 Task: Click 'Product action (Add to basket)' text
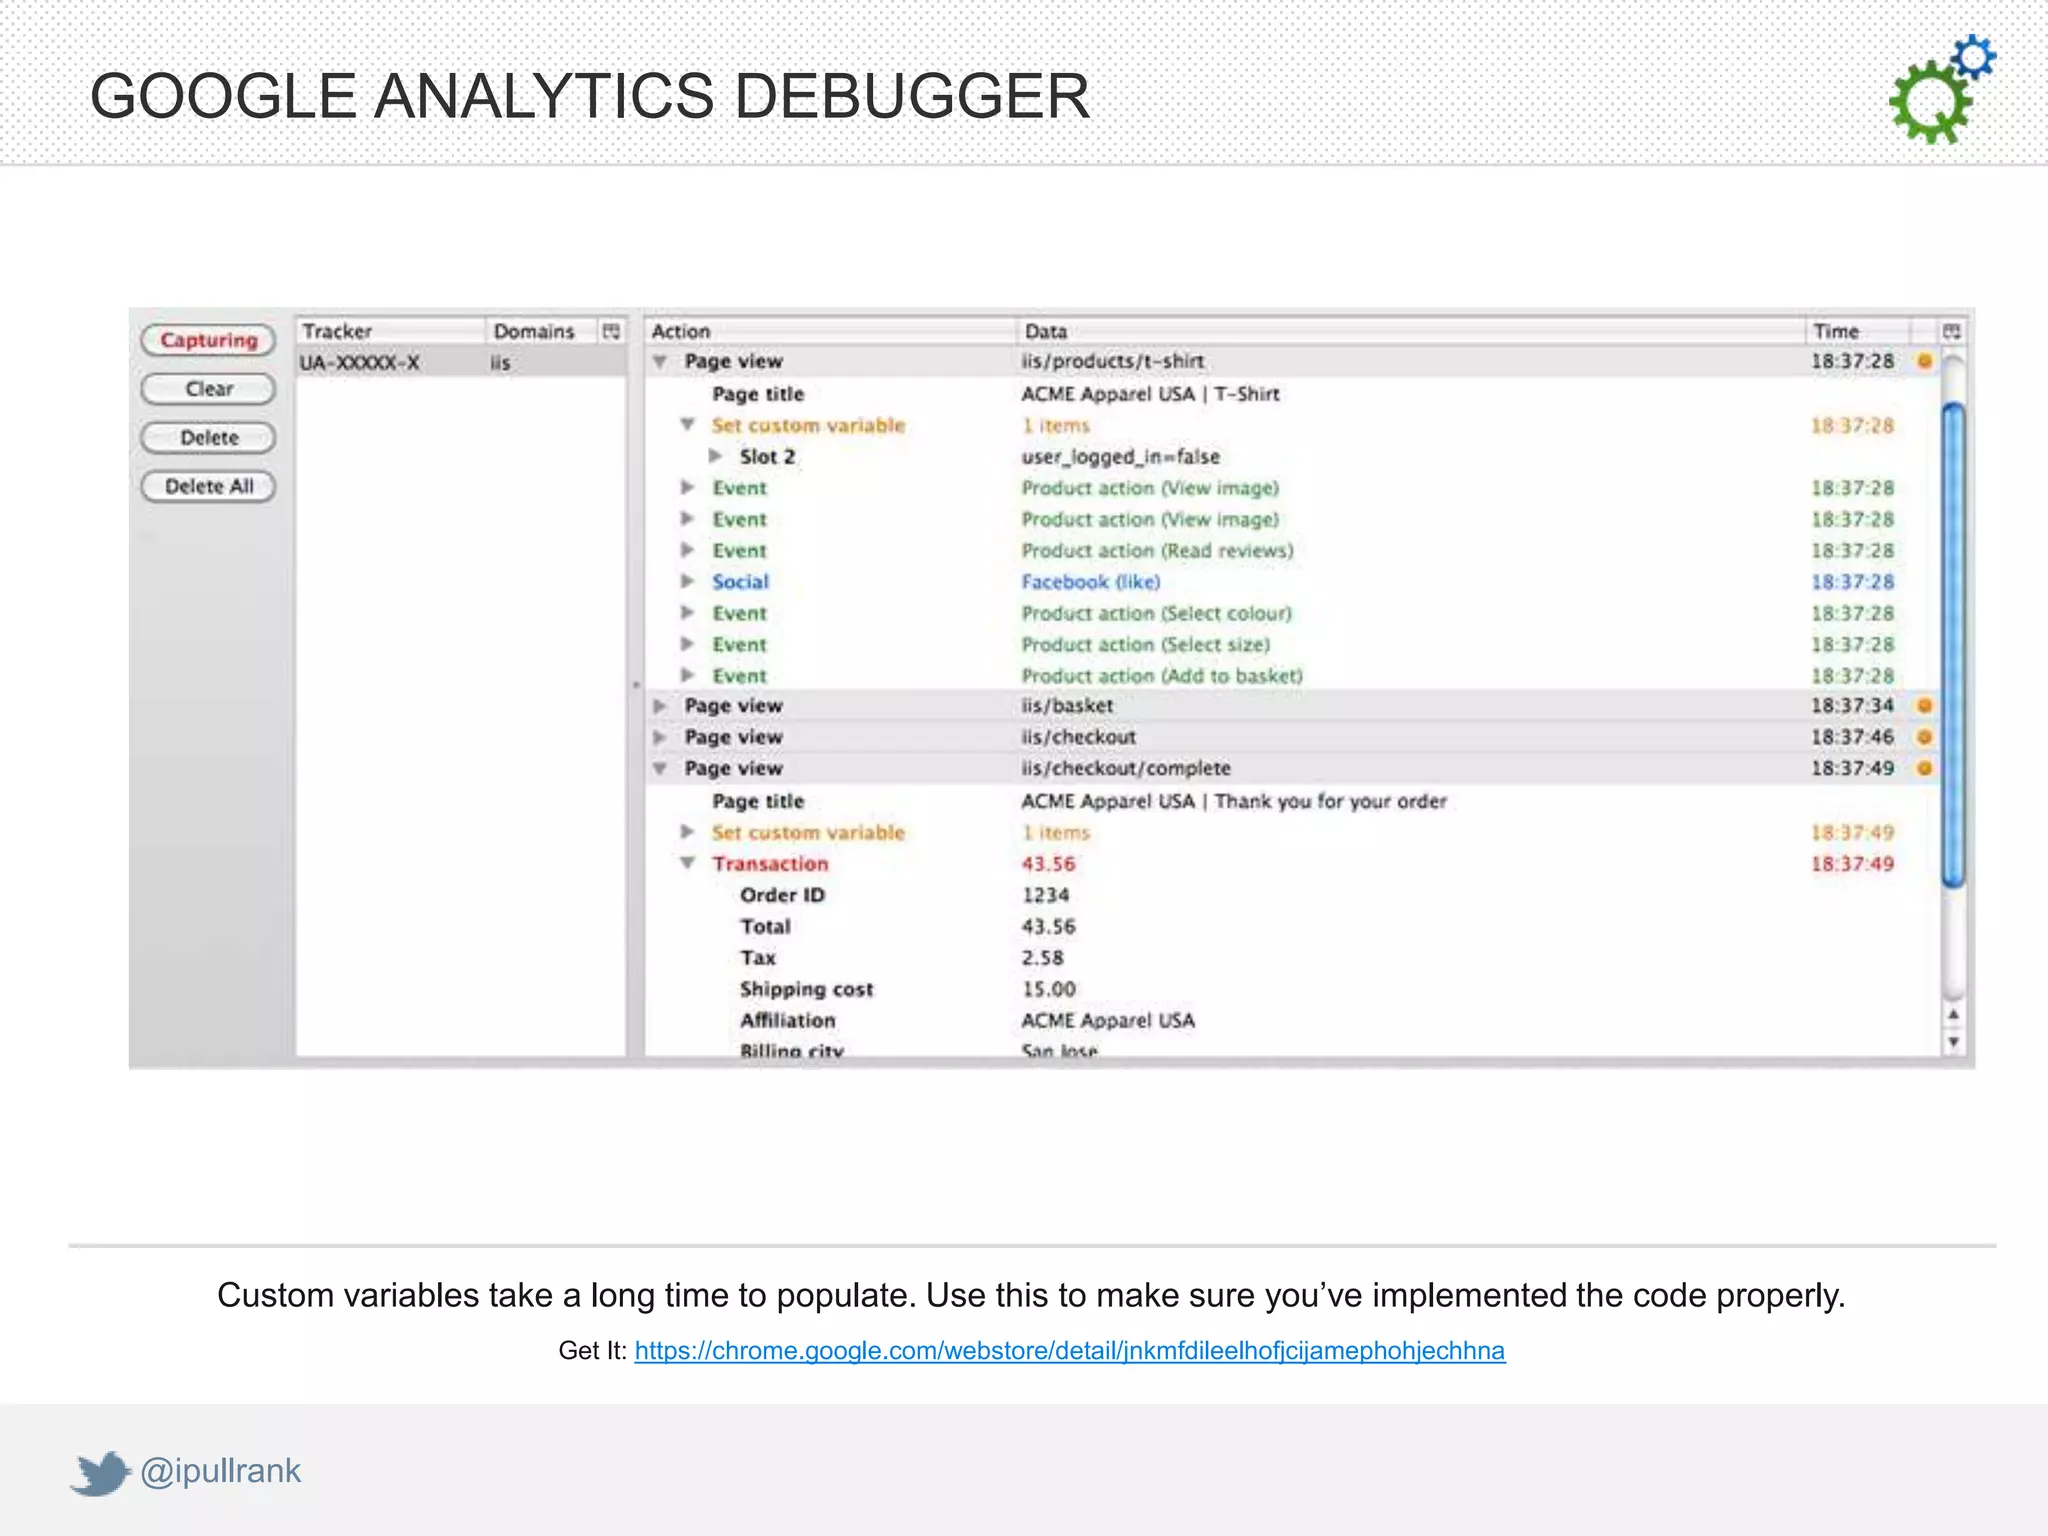[1162, 676]
